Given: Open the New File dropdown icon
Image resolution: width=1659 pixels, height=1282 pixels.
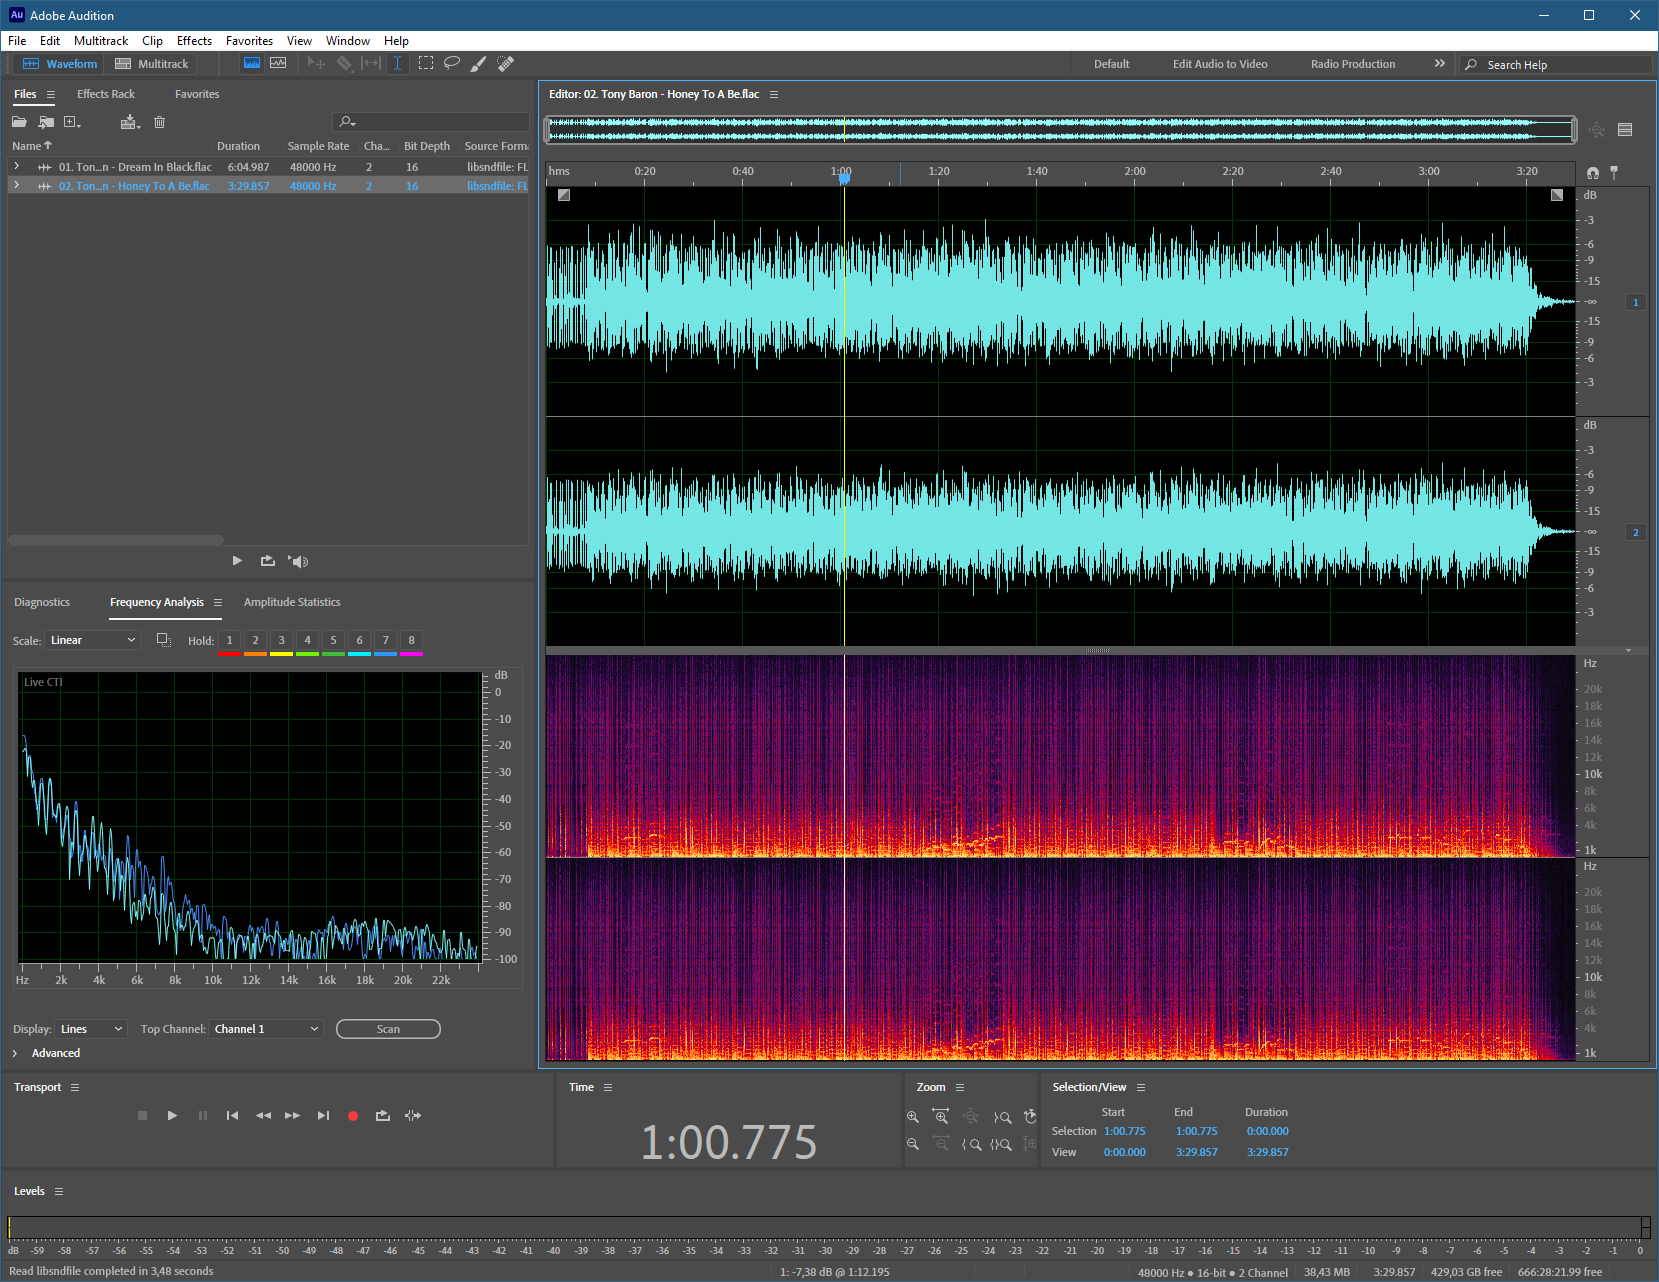Looking at the screenshot, I should [72, 122].
